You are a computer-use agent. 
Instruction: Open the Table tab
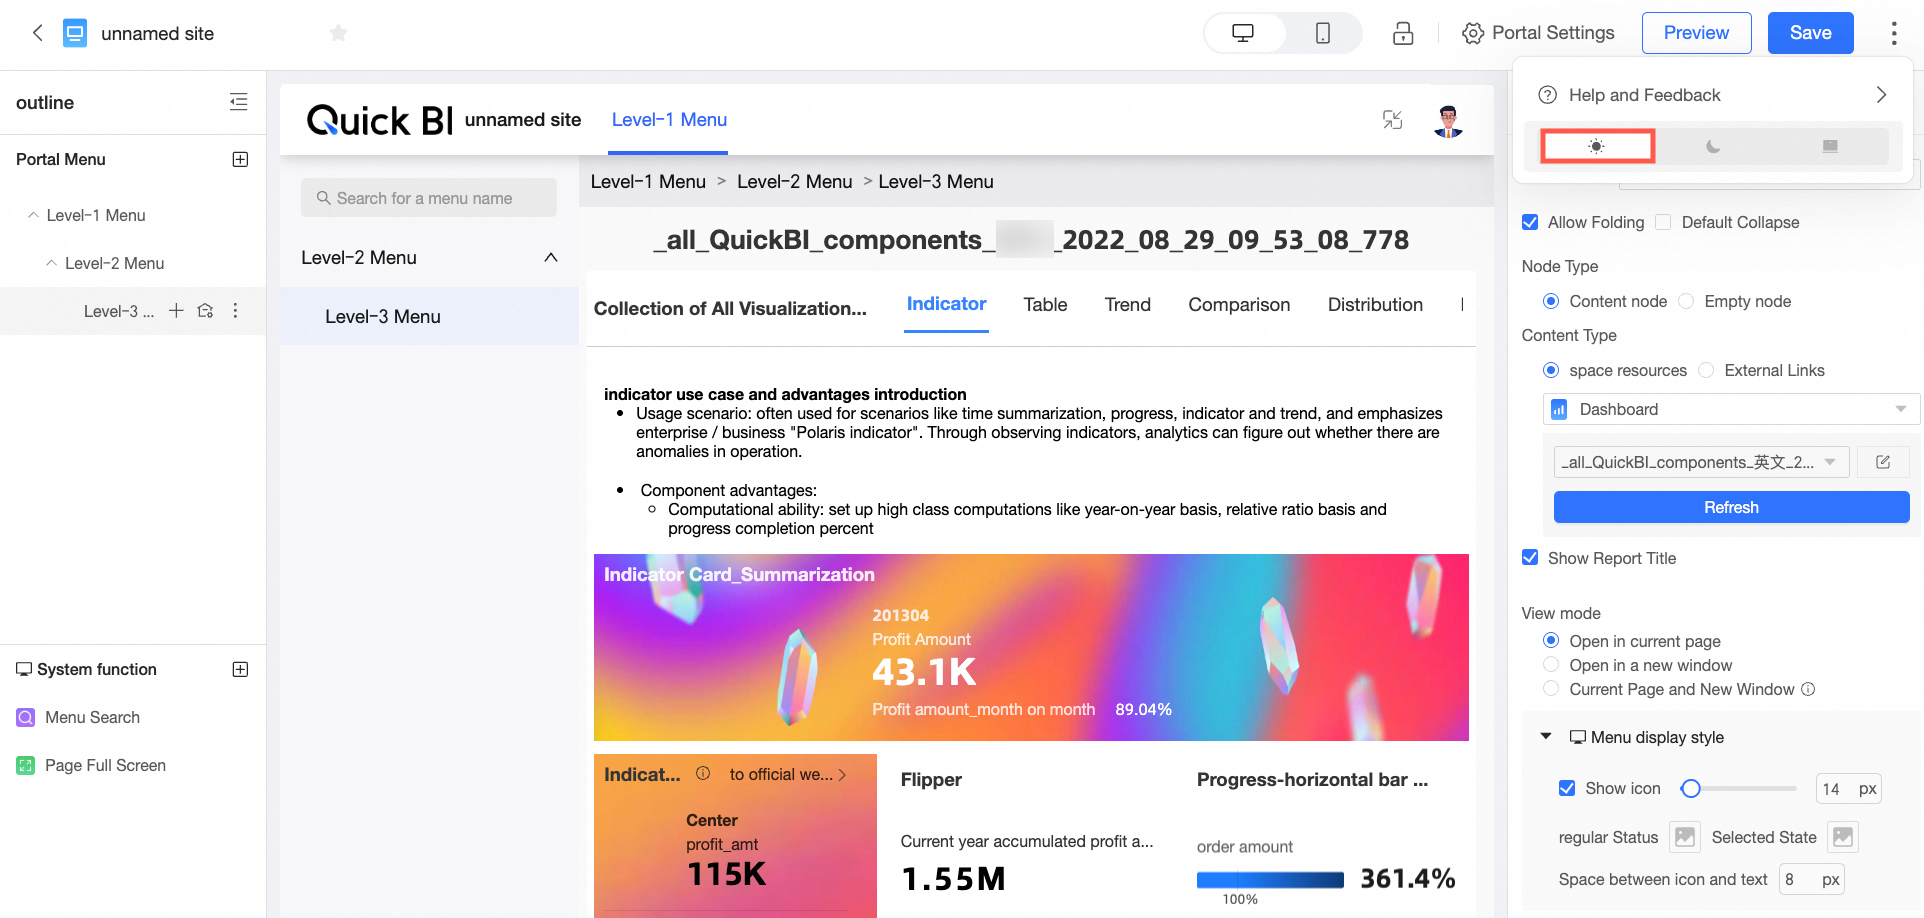(x=1045, y=305)
